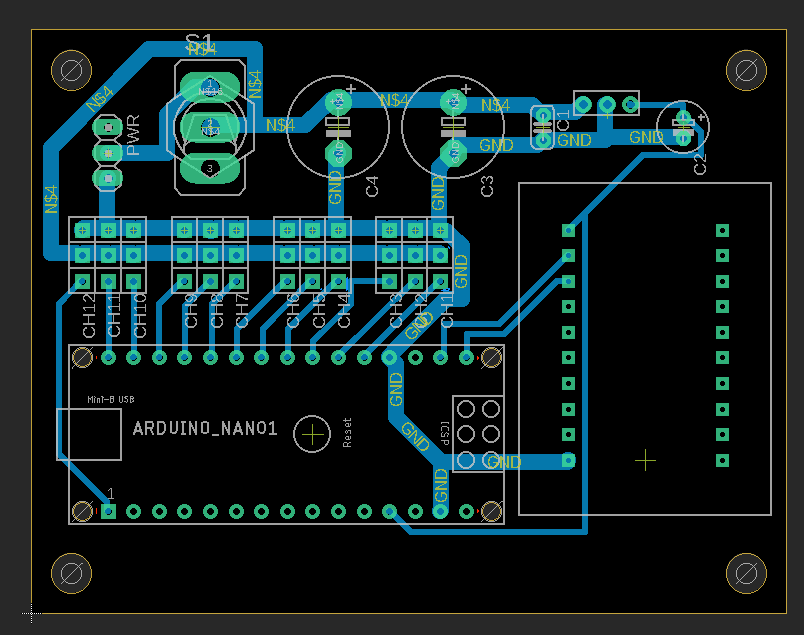Select the C1 capacitor label

(563, 121)
